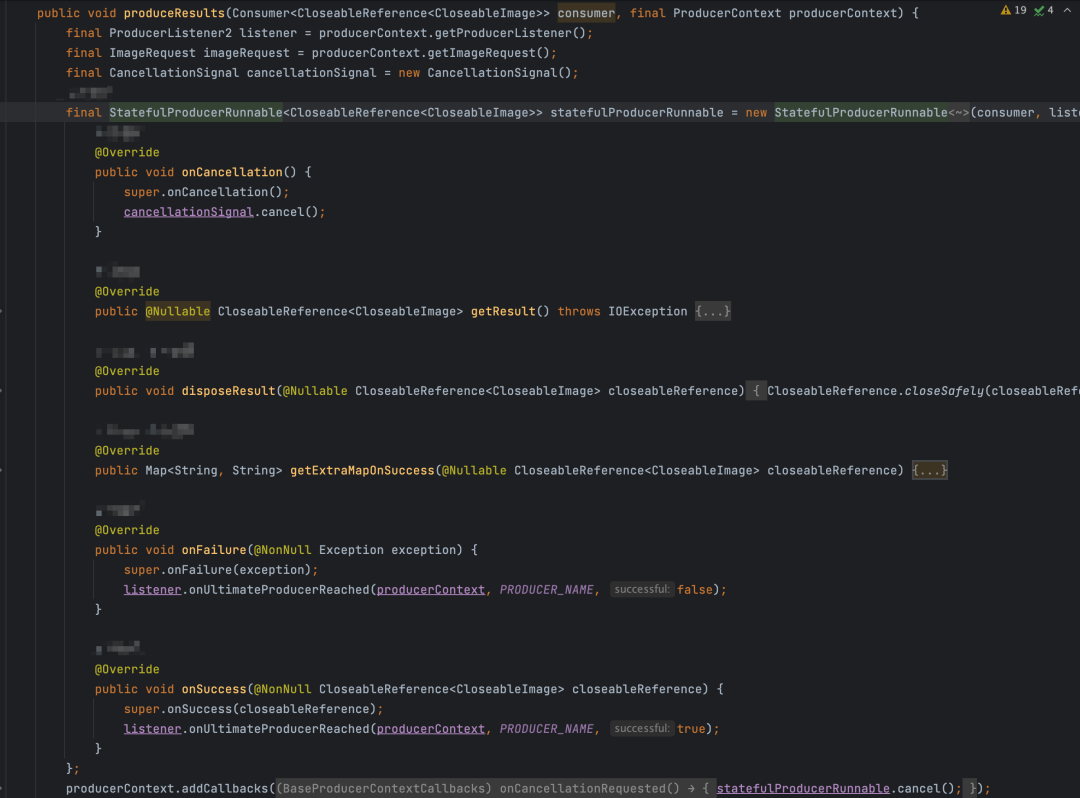Click the disposeResult method name
Viewport: 1080px width, 798px height.
[x=229, y=391]
